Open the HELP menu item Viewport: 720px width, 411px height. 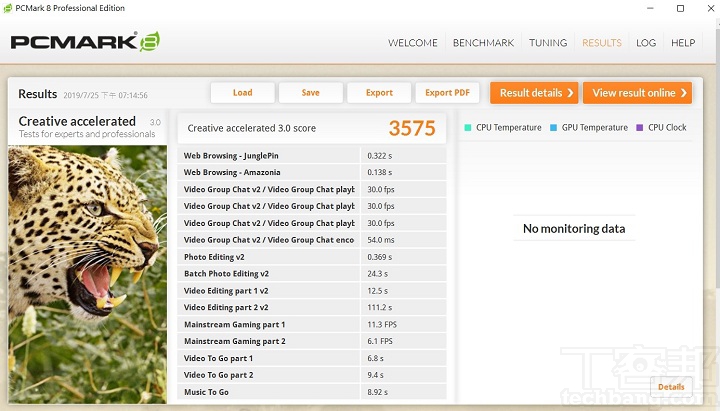[683, 43]
